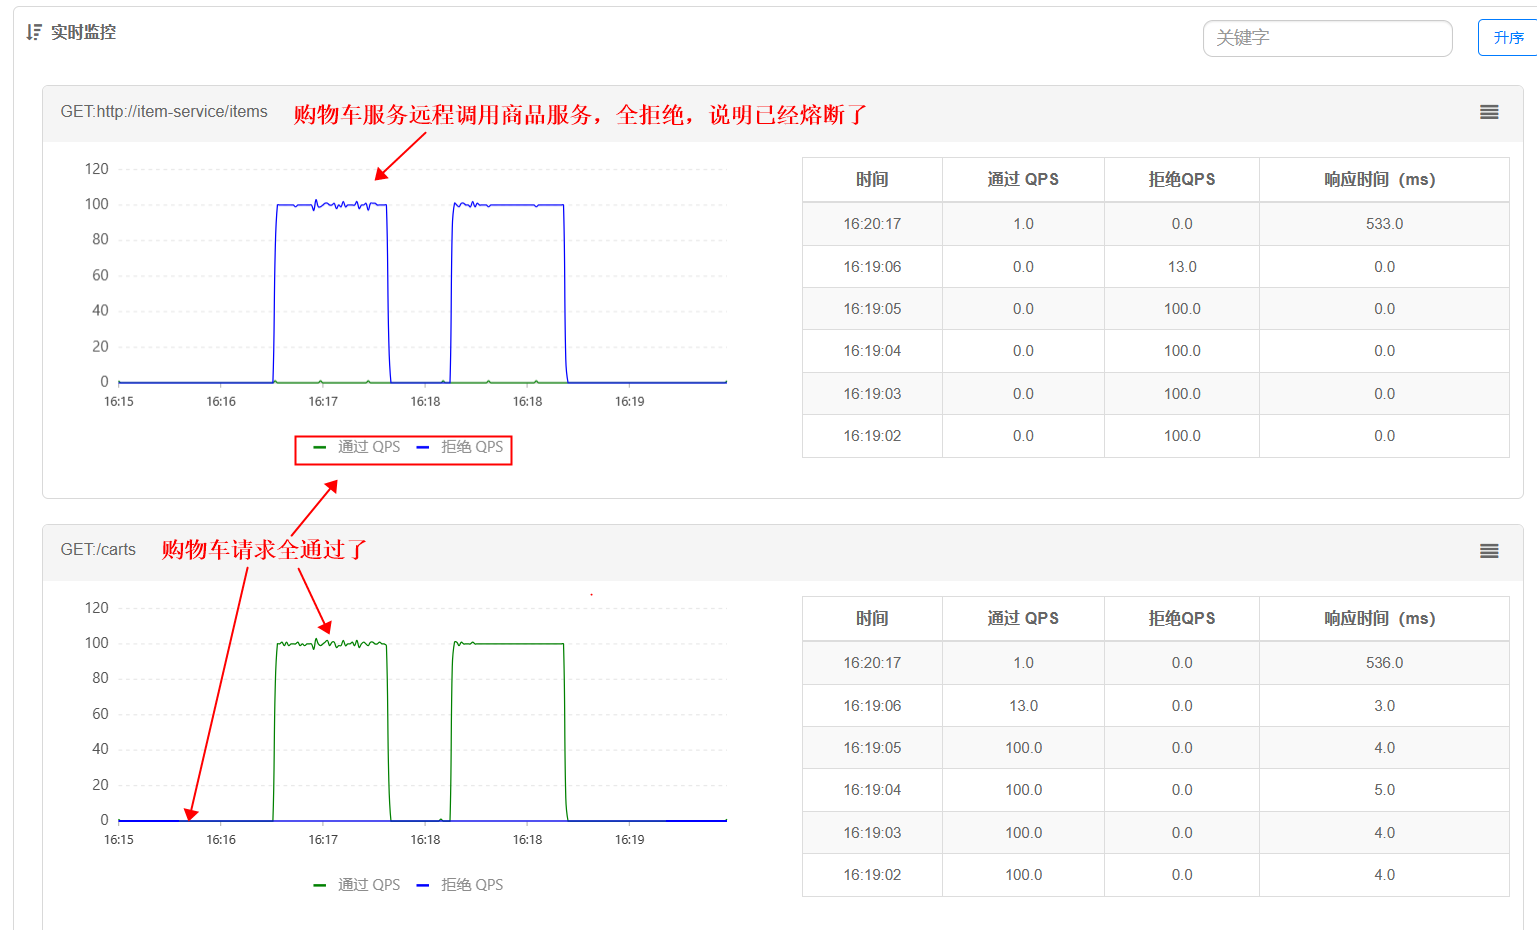Click the blue 拒绝 QPS plateau in the item-service chart
Screen dimensions: 1537x930
[330, 205]
